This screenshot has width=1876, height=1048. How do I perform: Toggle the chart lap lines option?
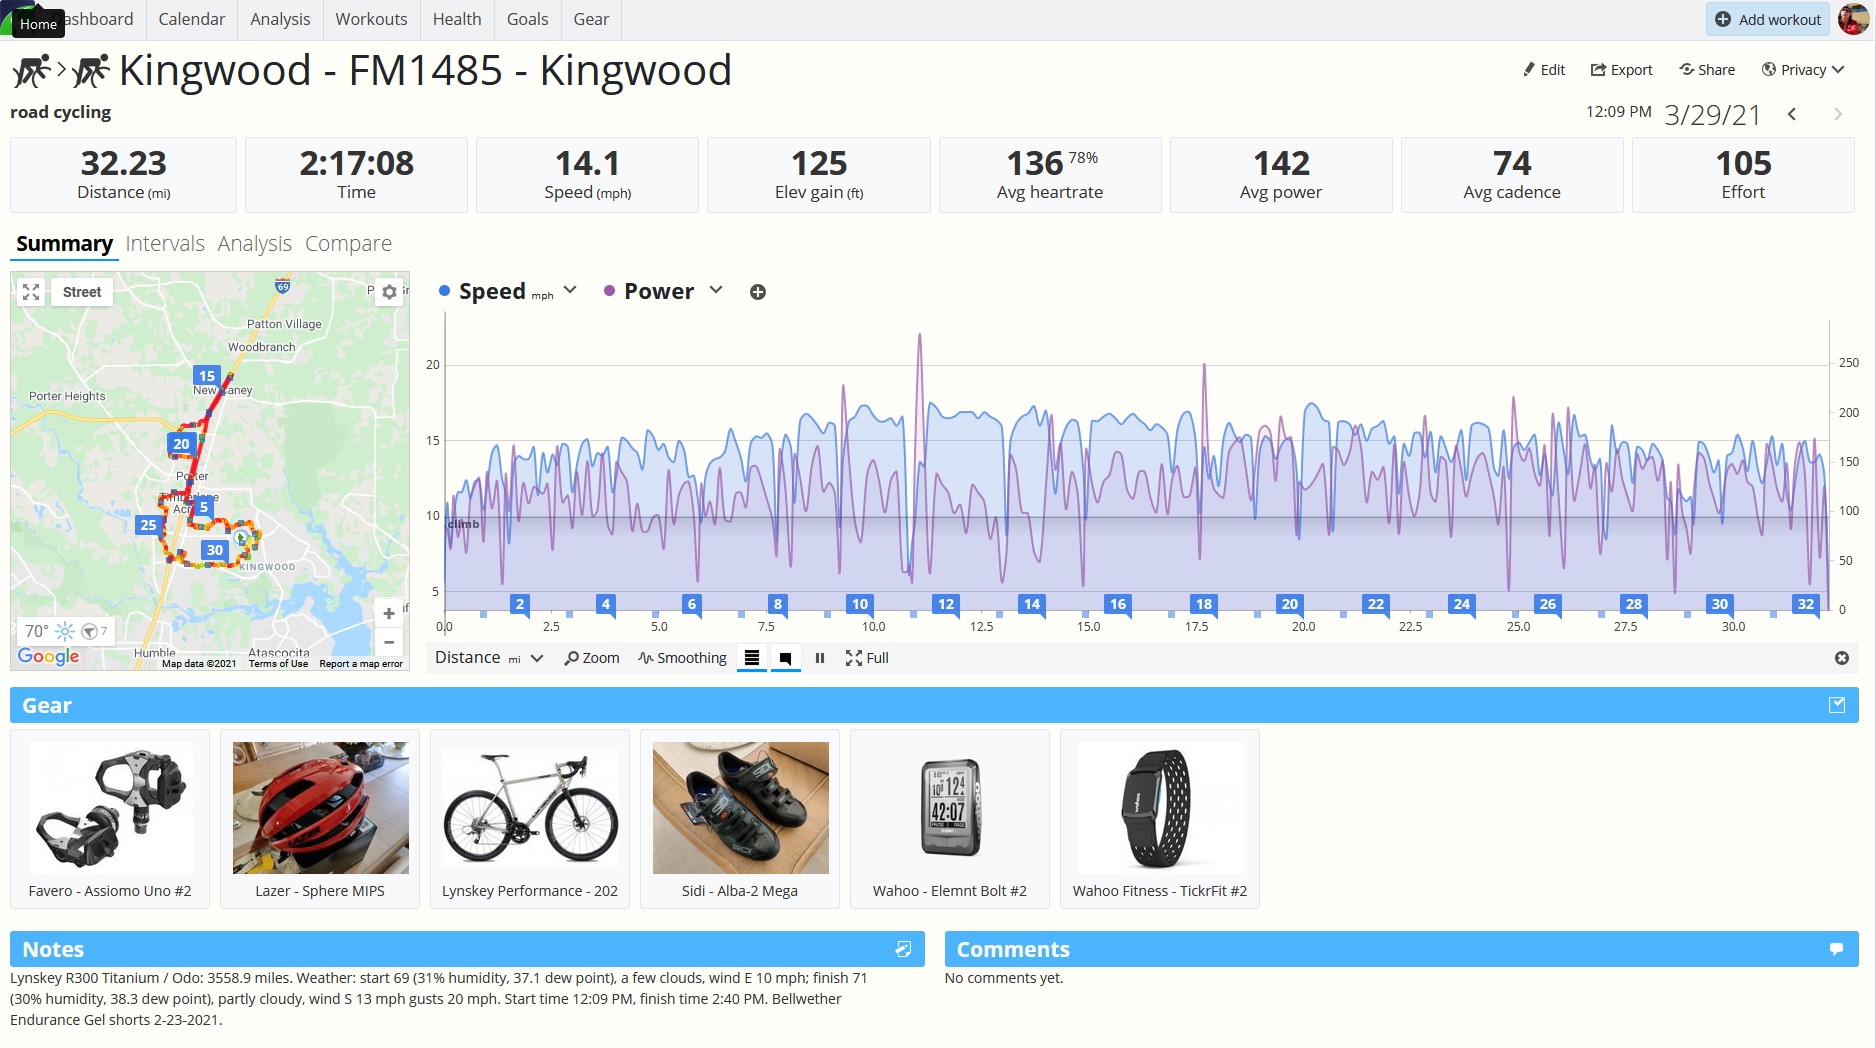[752, 658]
